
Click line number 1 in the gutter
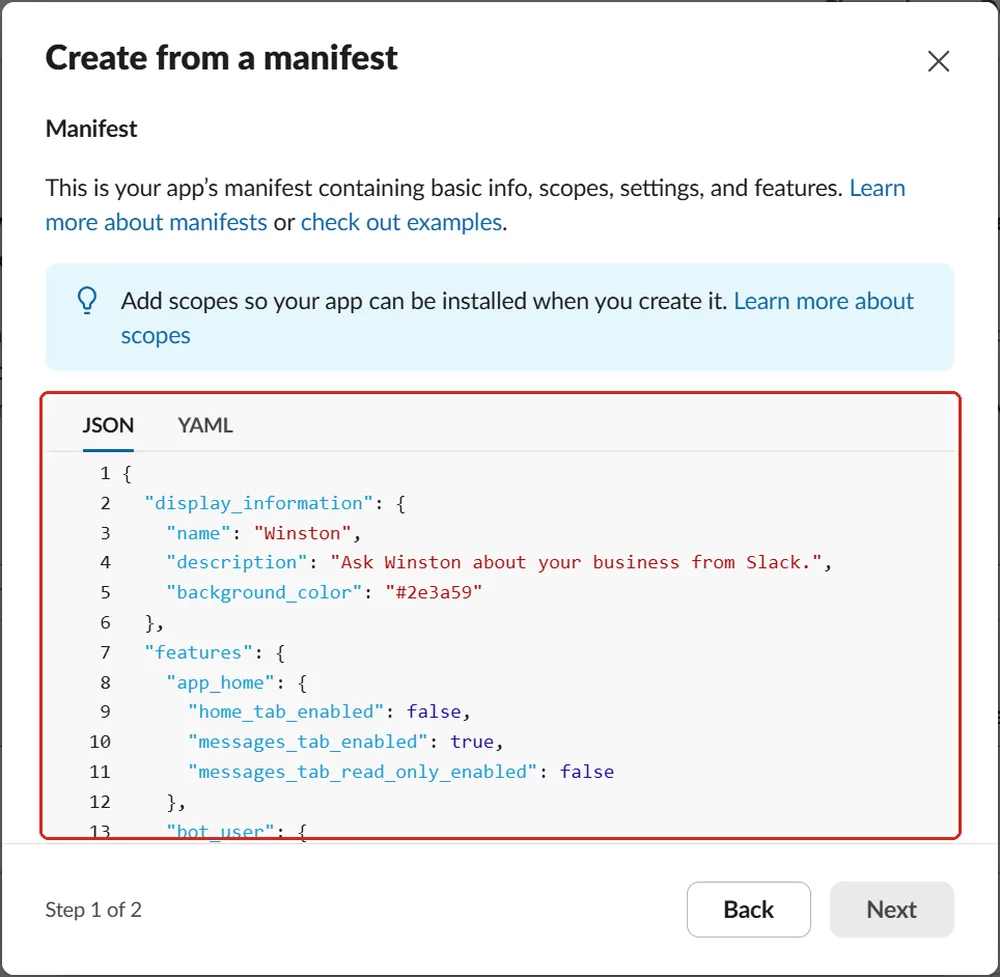click(105, 473)
